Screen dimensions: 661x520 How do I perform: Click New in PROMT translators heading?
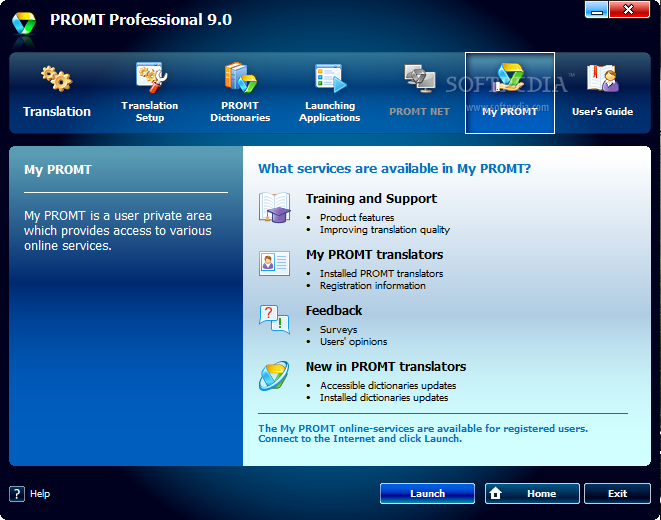click(x=386, y=367)
